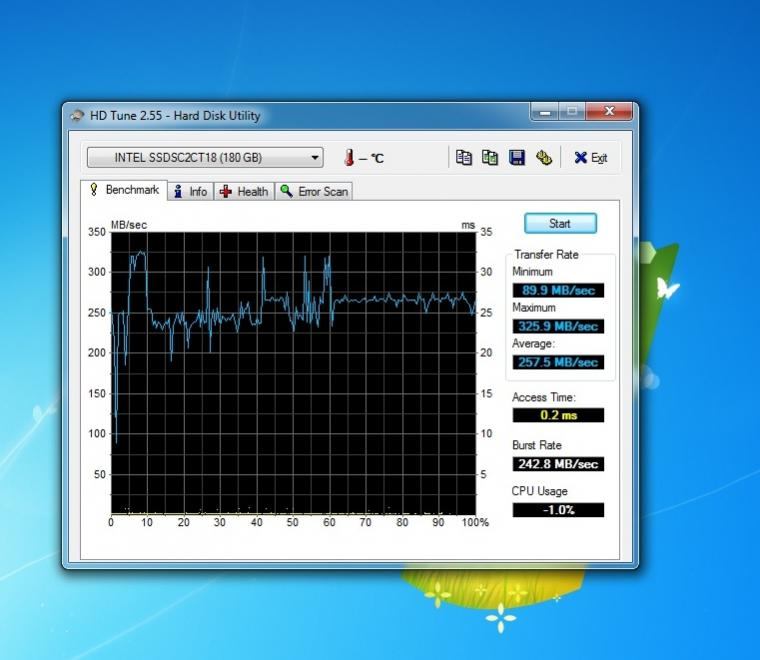Click the copy screenshot to clipboard icon
This screenshot has height=660, width=760.
coord(490,157)
